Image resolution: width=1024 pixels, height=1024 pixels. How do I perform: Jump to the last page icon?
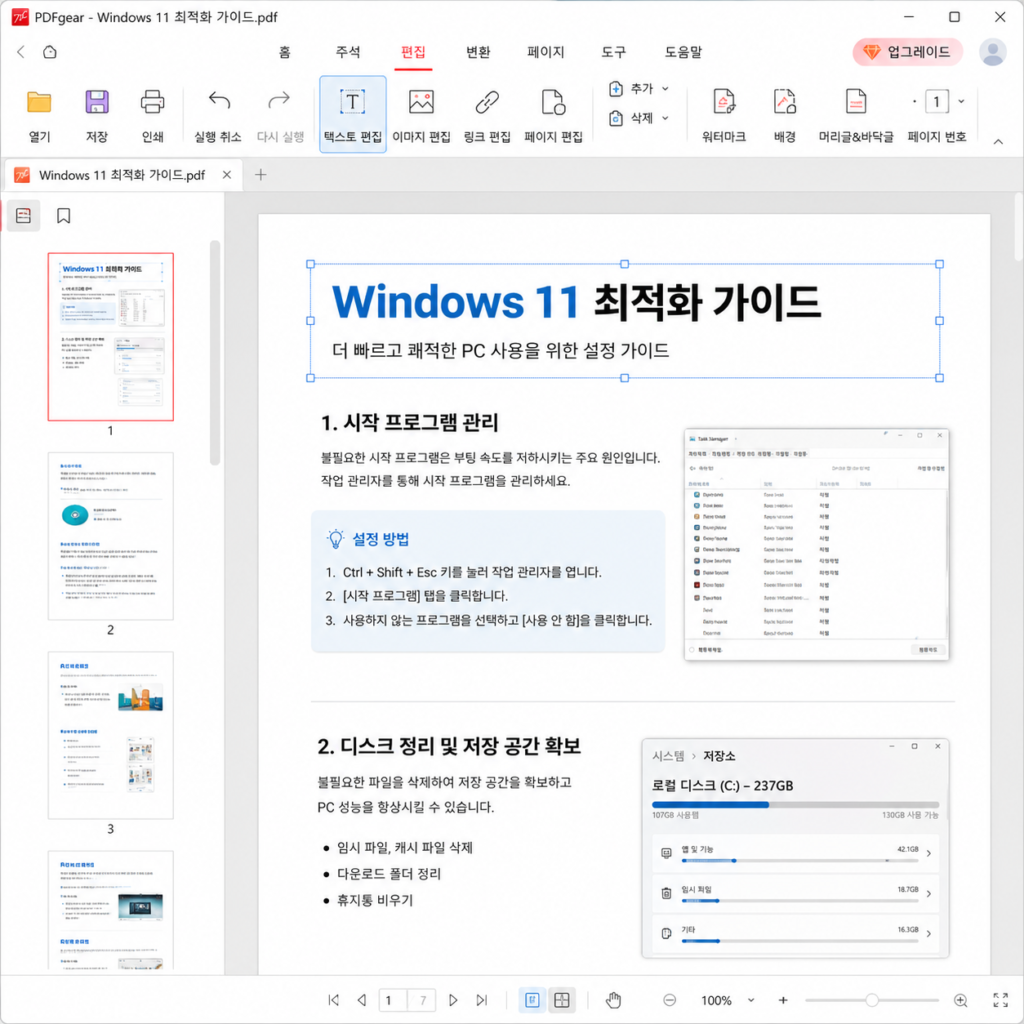(481, 1000)
